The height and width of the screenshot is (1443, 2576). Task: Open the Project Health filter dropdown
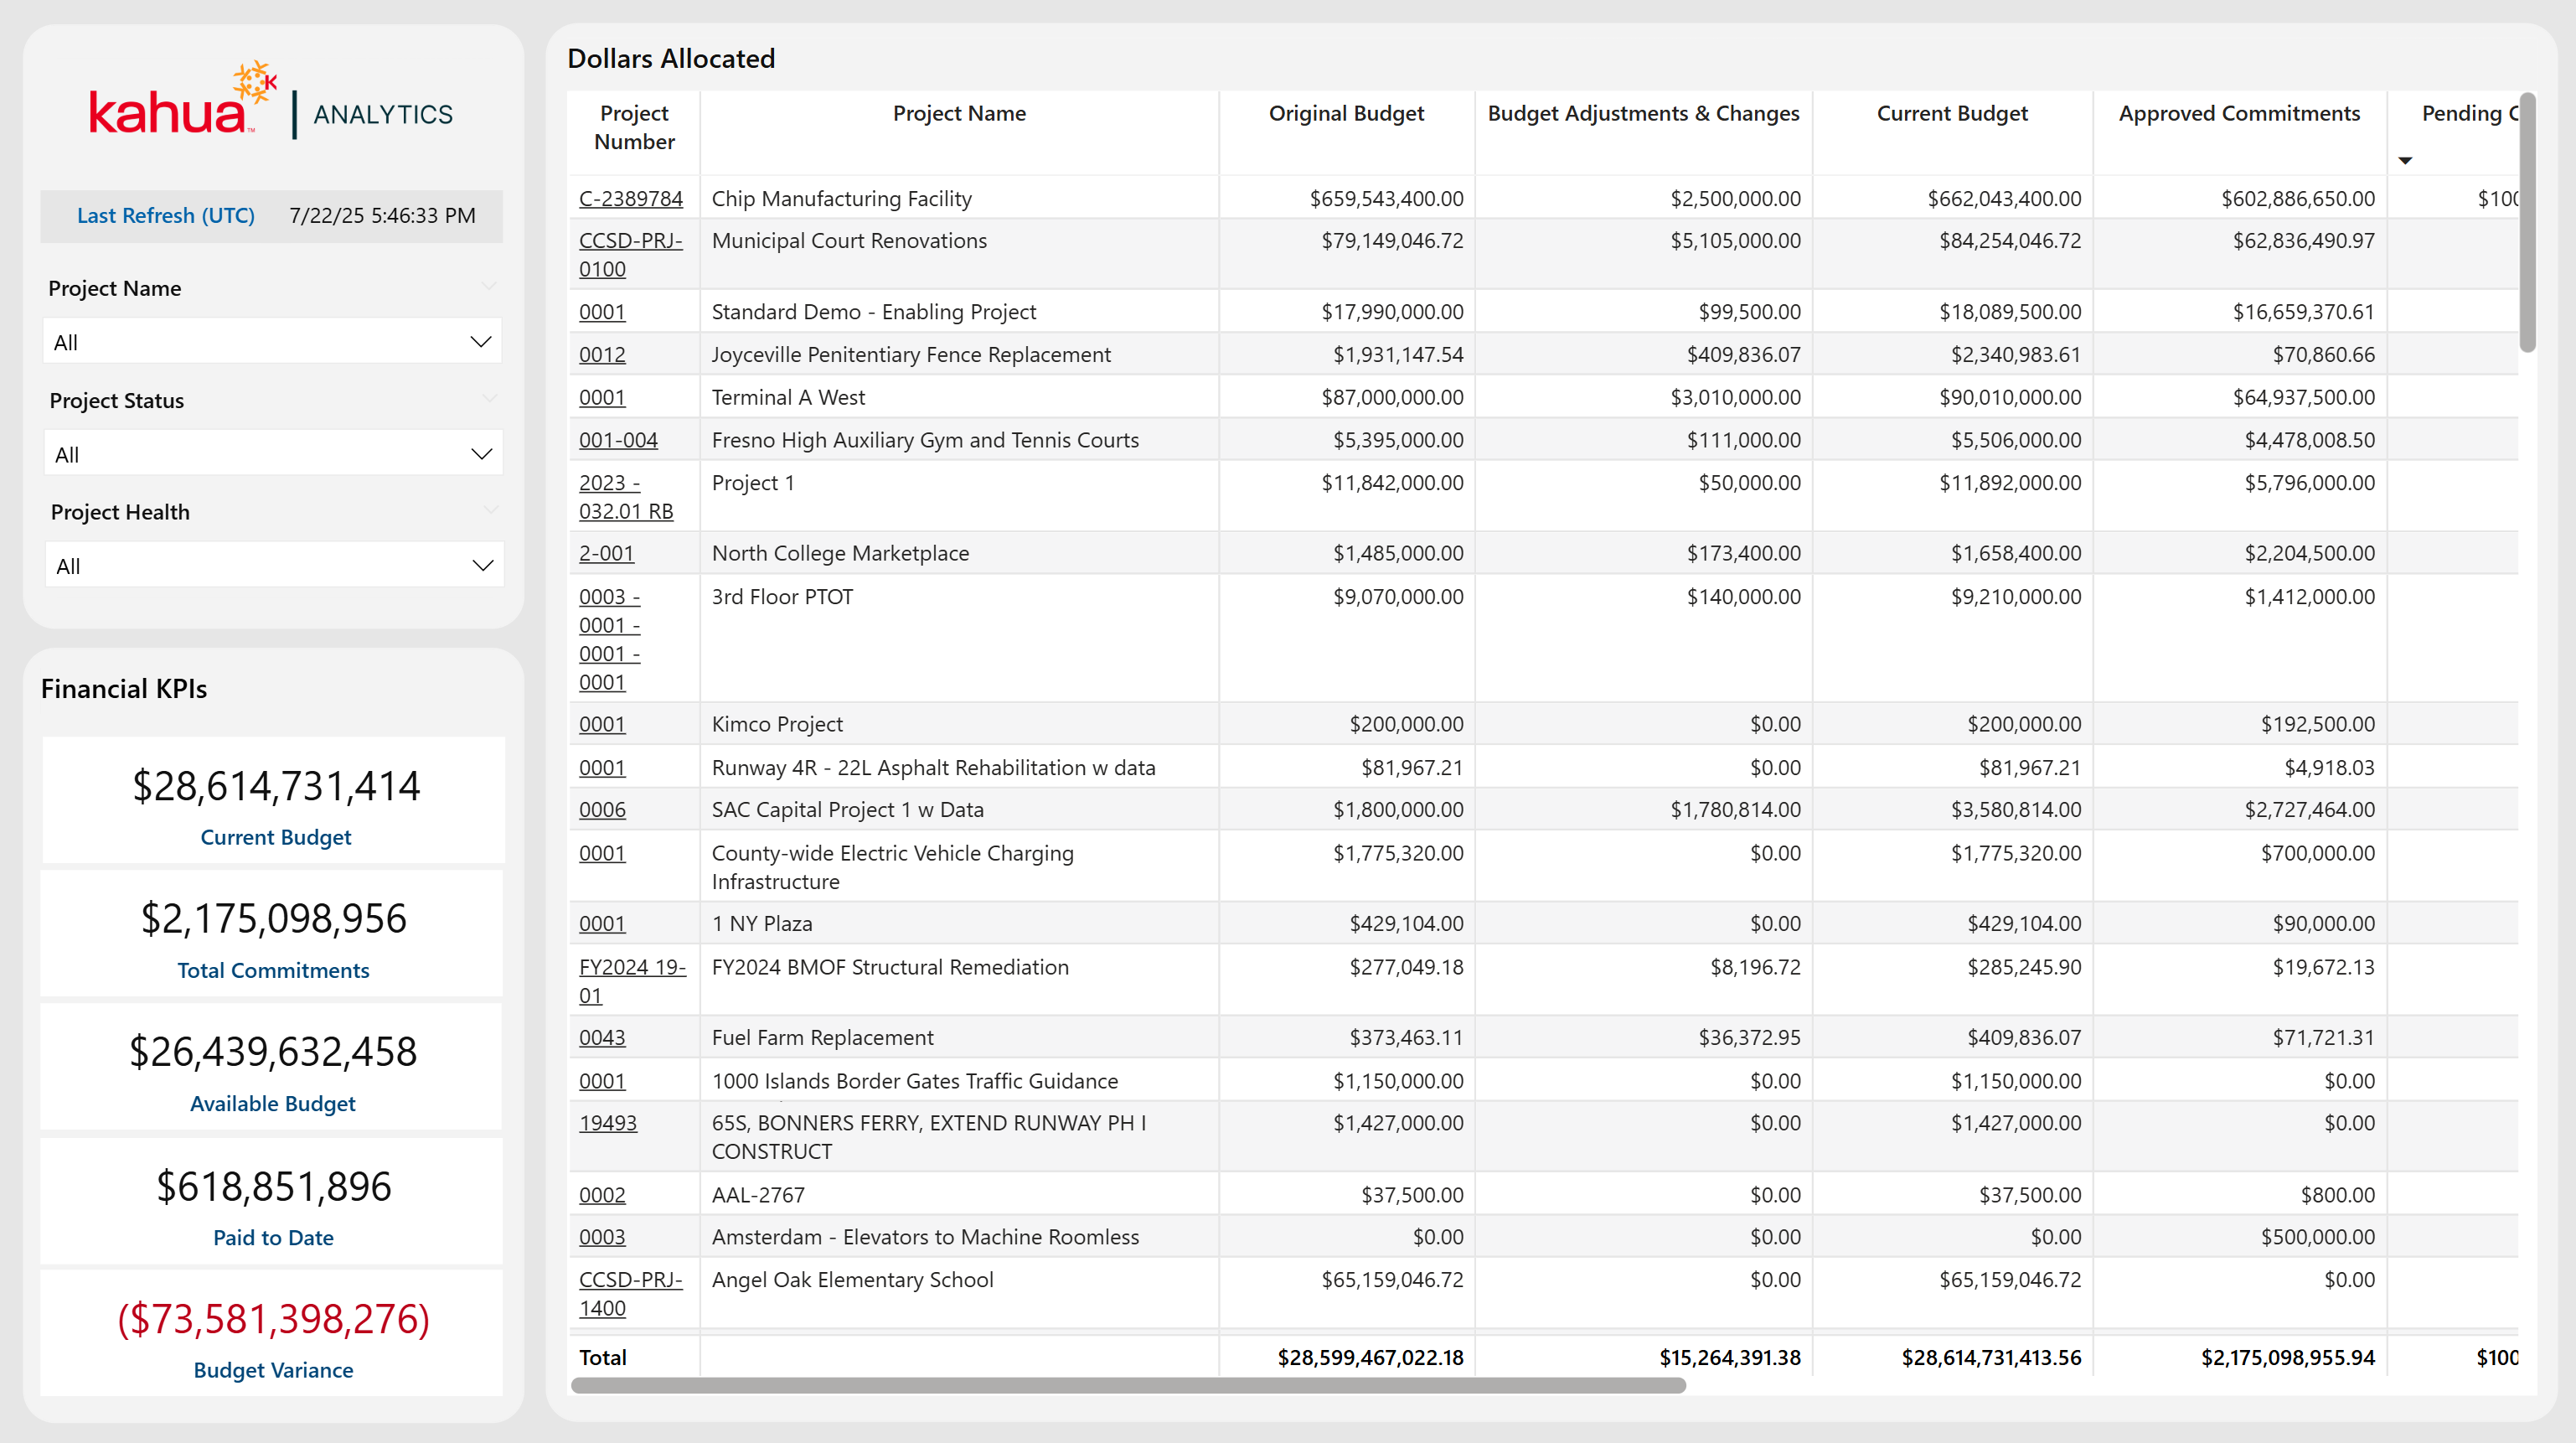coord(272,566)
